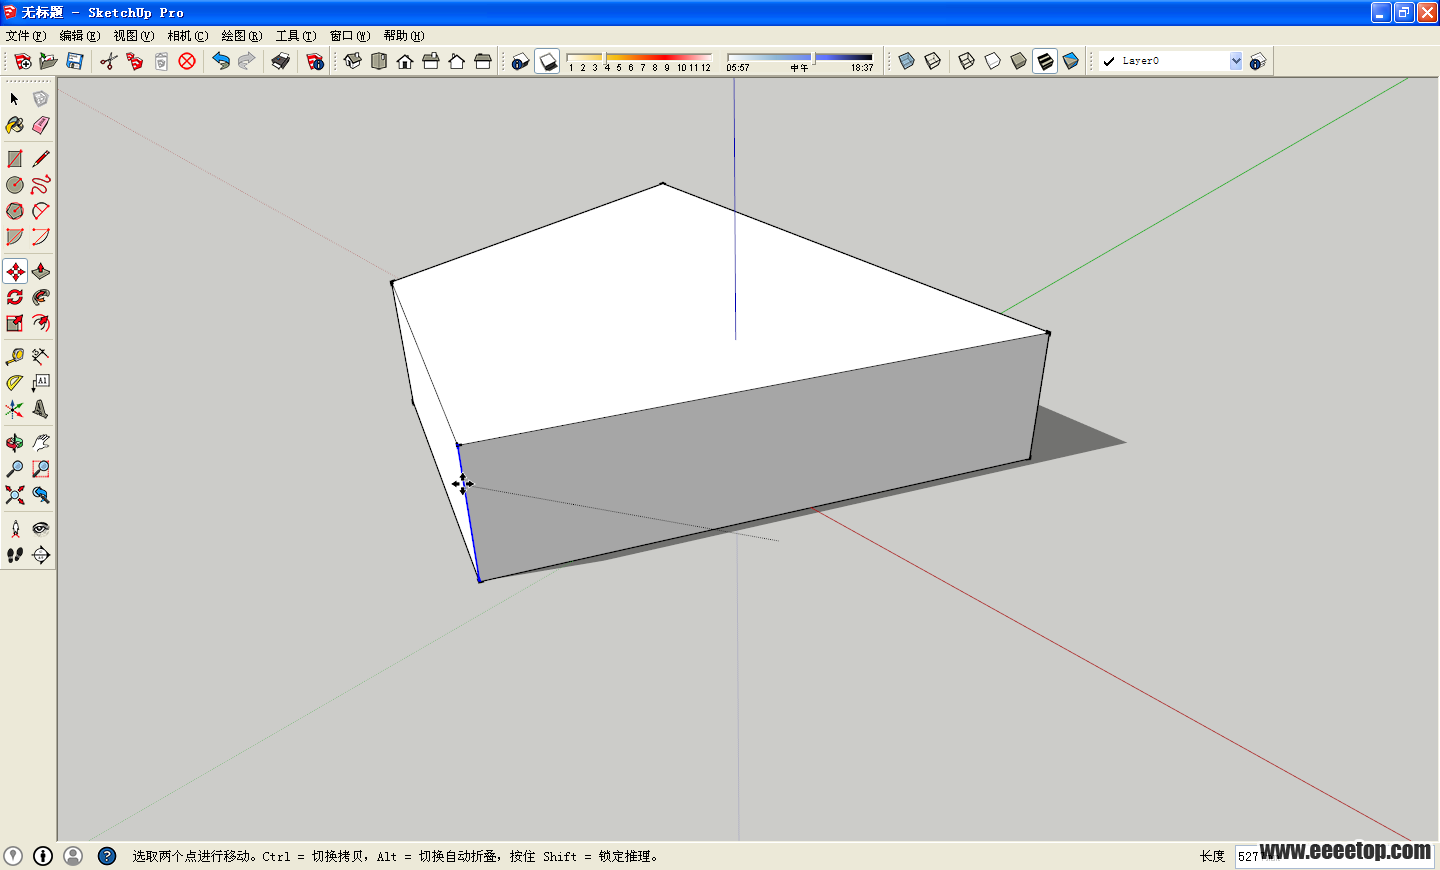Activate the Text label tool
Image resolution: width=1440 pixels, height=870 pixels.
click(x=41, y=383)
